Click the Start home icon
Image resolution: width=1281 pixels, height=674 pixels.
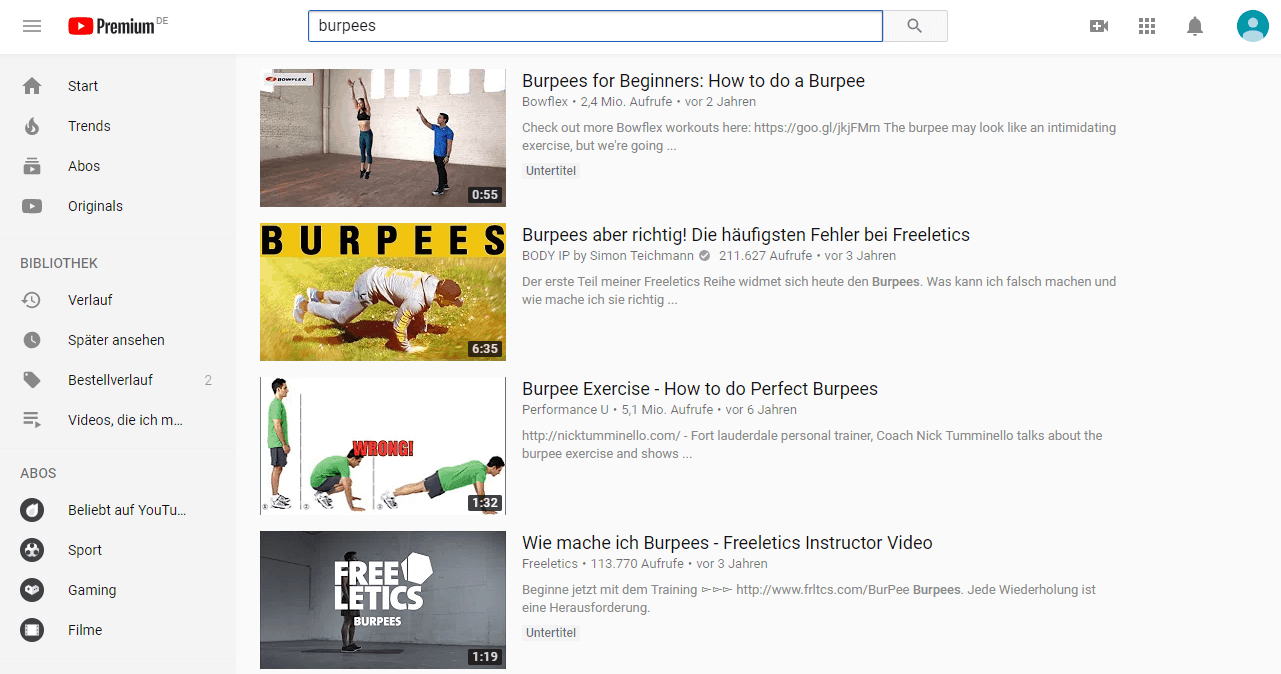tap(32, 86)
